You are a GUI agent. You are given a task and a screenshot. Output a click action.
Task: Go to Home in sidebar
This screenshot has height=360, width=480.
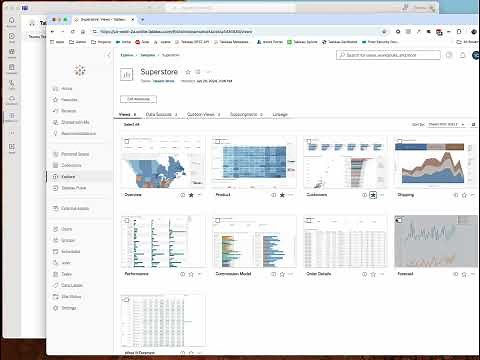tap(66, 89)
